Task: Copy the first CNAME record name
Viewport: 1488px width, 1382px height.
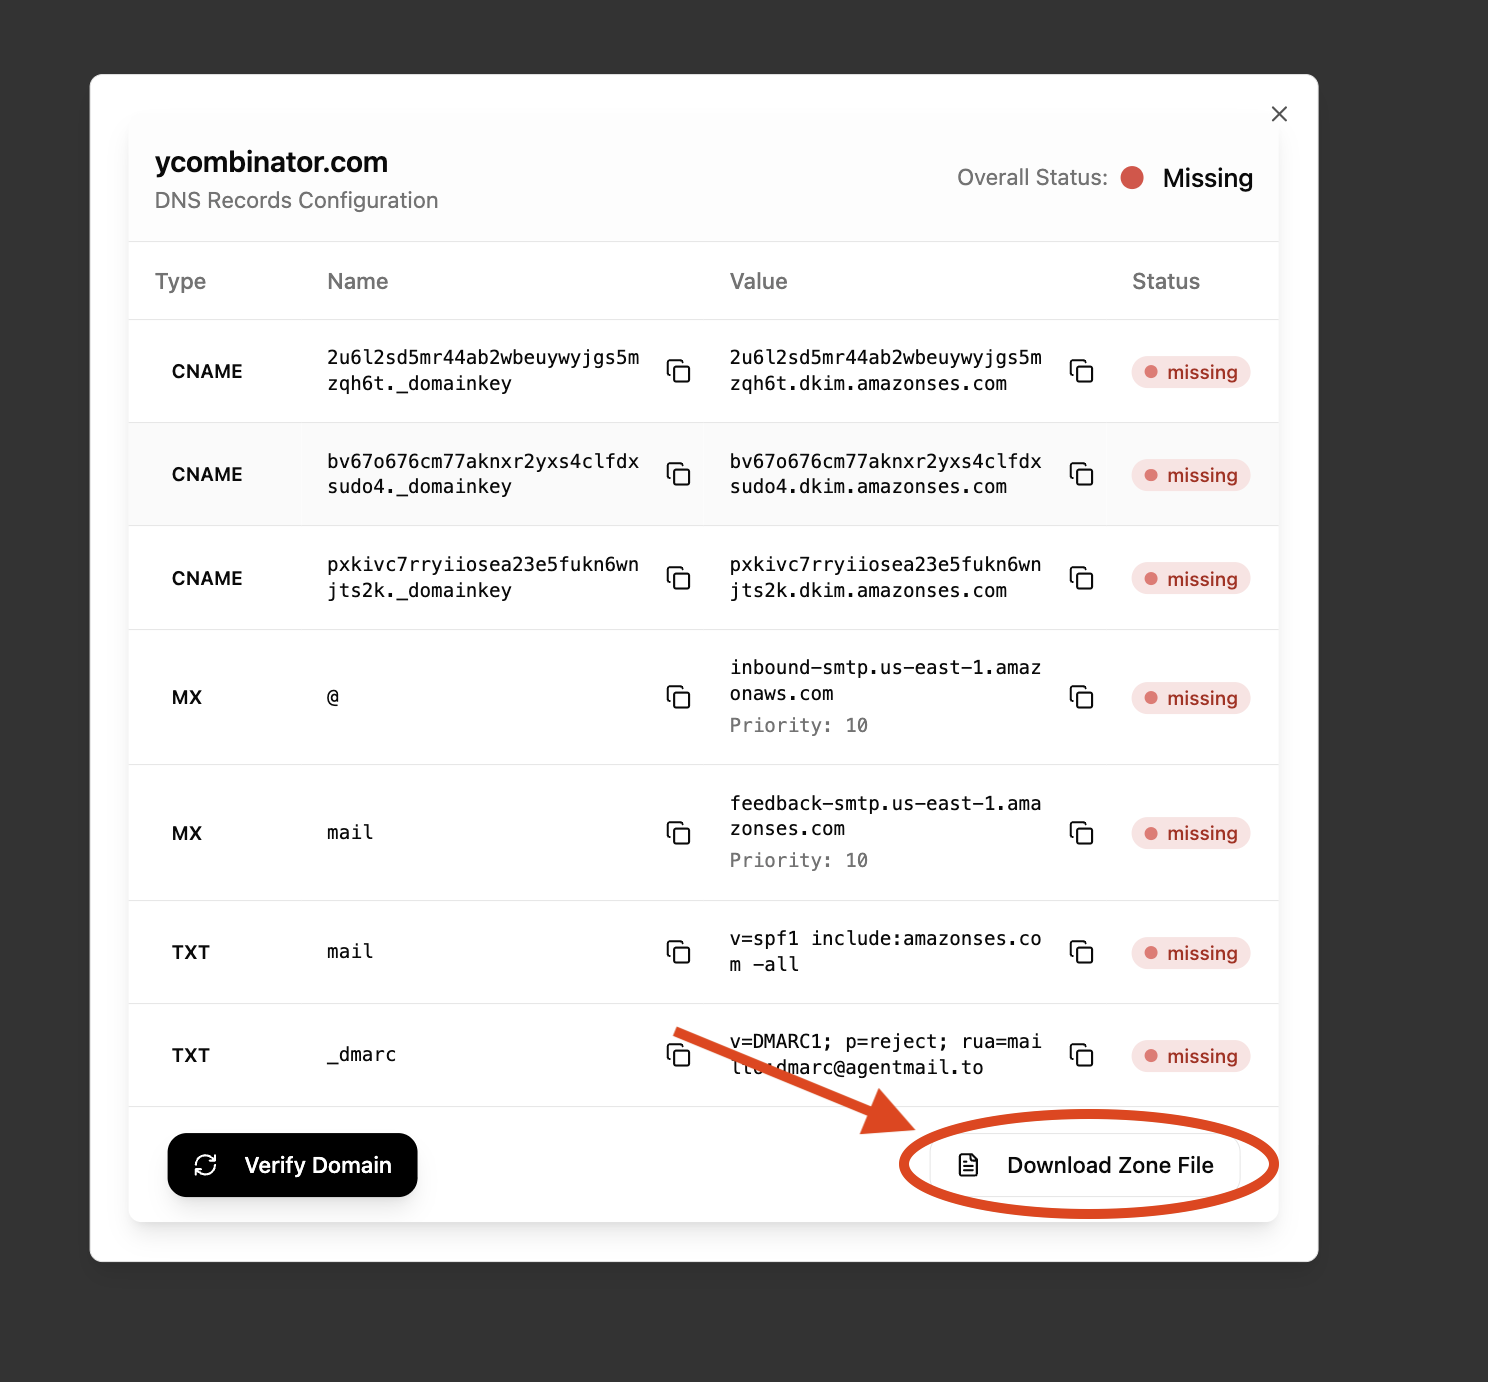Action: pyautogui.click(x=679, y=371)
